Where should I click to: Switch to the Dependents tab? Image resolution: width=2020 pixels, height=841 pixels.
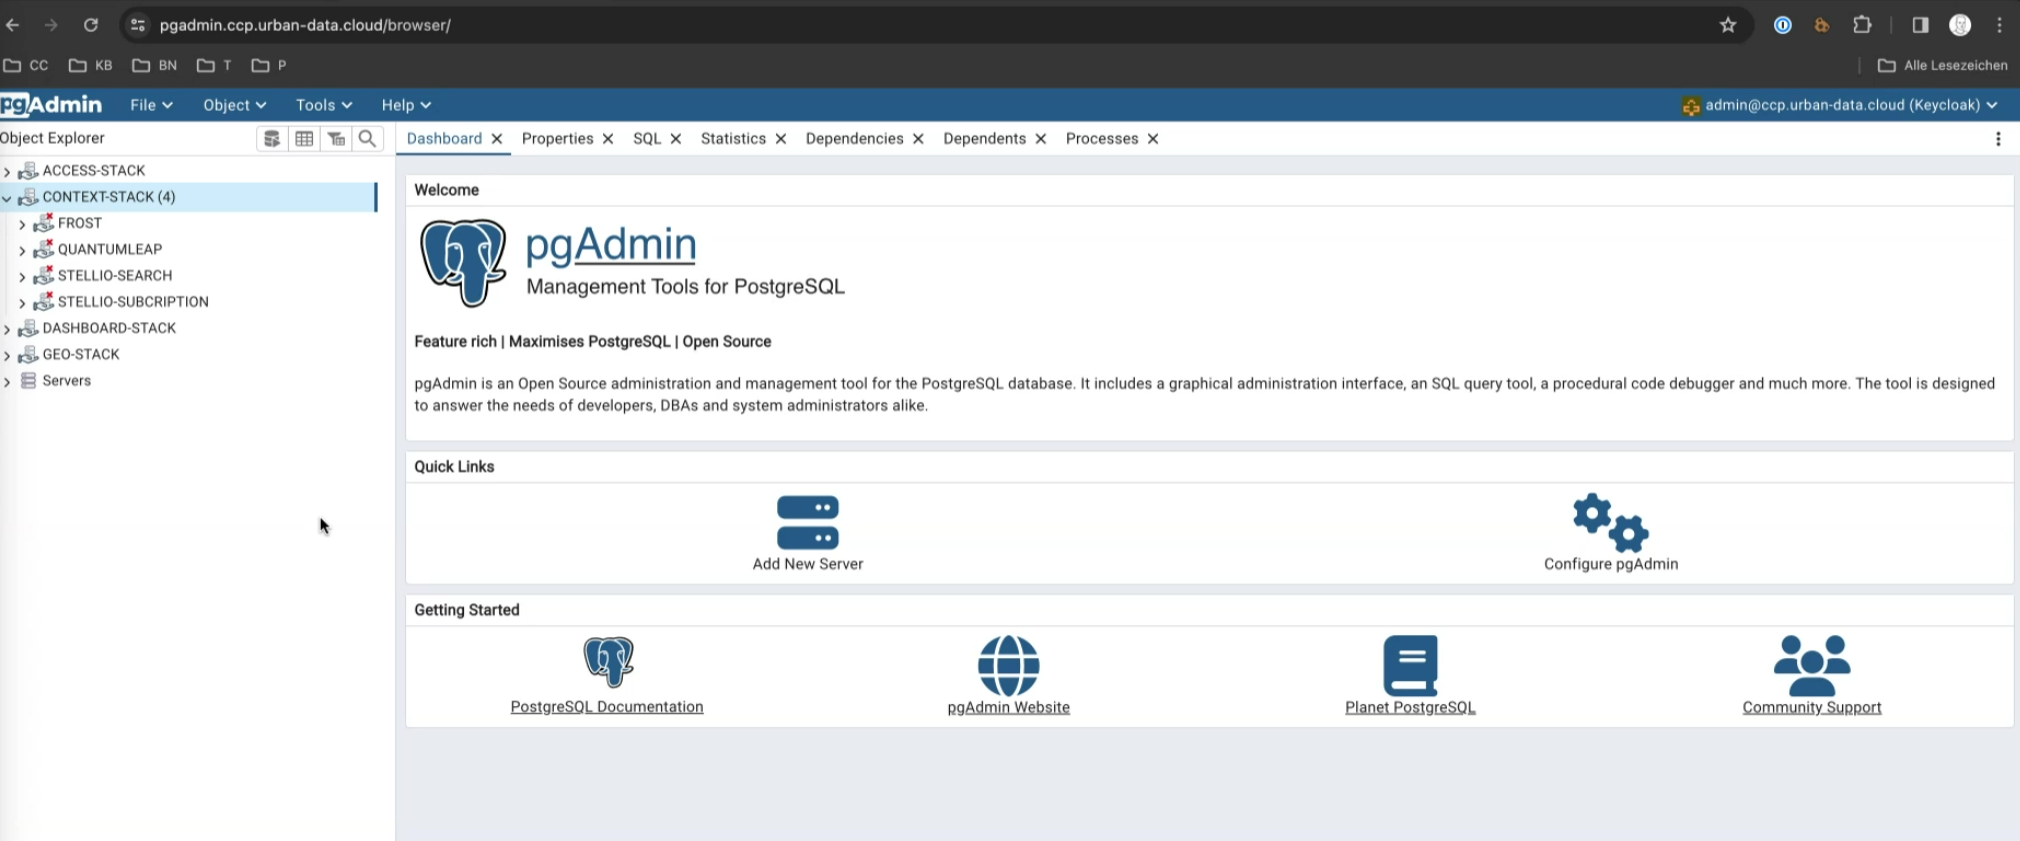point(984,139)
